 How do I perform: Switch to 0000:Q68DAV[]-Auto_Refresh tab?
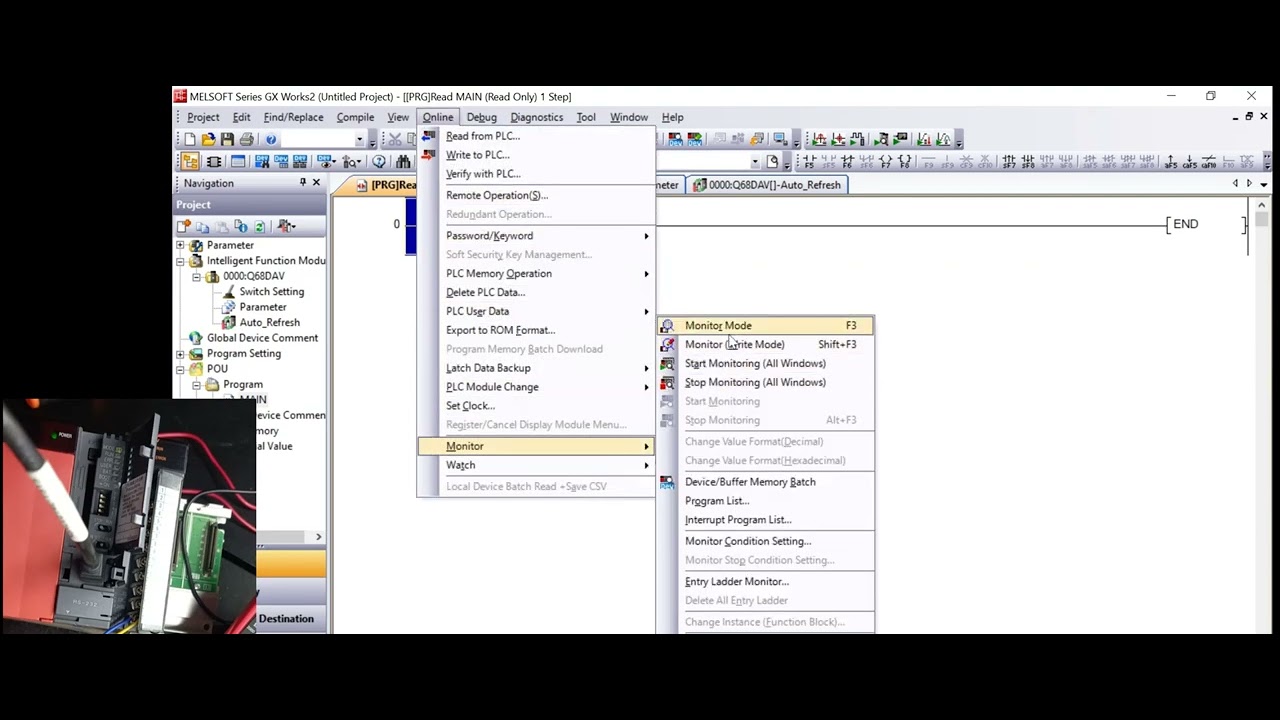pyautogui.click(x=767, y=185)
